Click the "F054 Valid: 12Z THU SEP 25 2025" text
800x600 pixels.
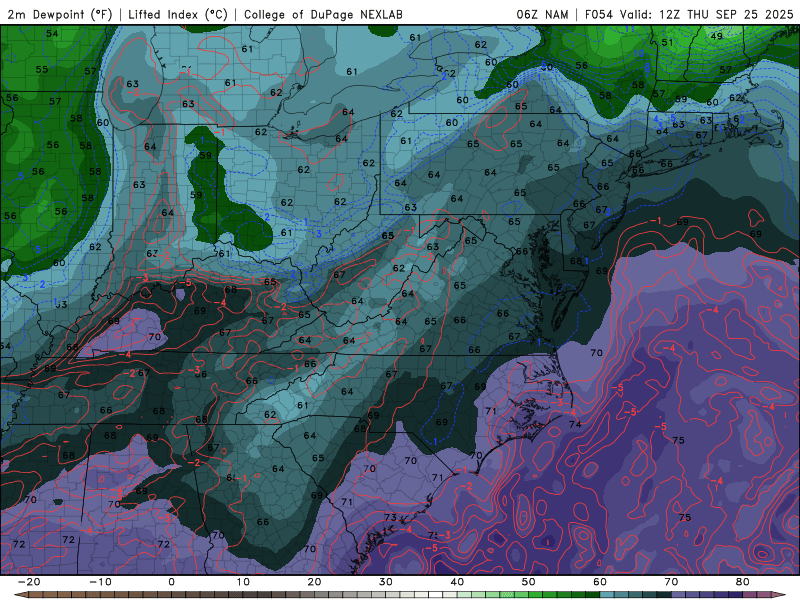click(x=689, y=14)
